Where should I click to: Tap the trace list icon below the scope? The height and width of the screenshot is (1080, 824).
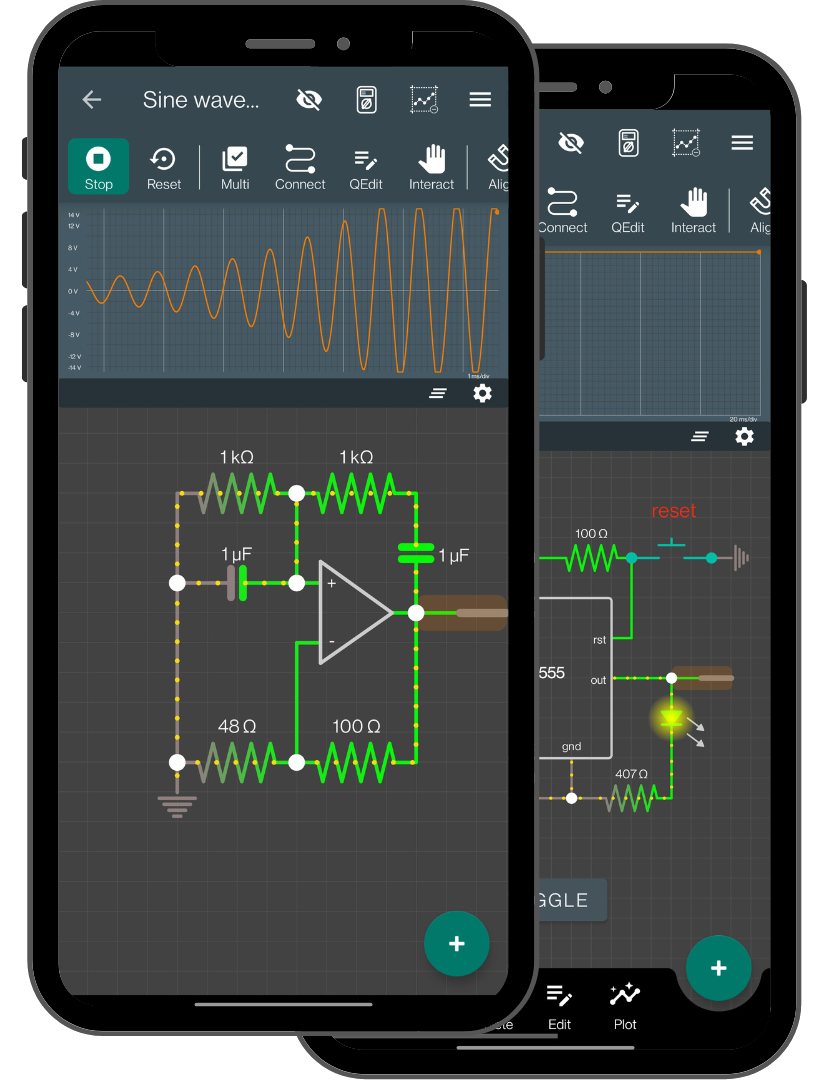click(437, 393)
